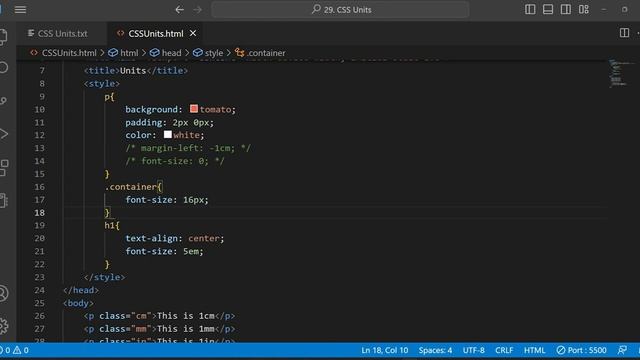The height and width of the screenshot is (360, 640).
Task: Click the white color swatch
Action: pyautogui.click(x=168, y=134)
